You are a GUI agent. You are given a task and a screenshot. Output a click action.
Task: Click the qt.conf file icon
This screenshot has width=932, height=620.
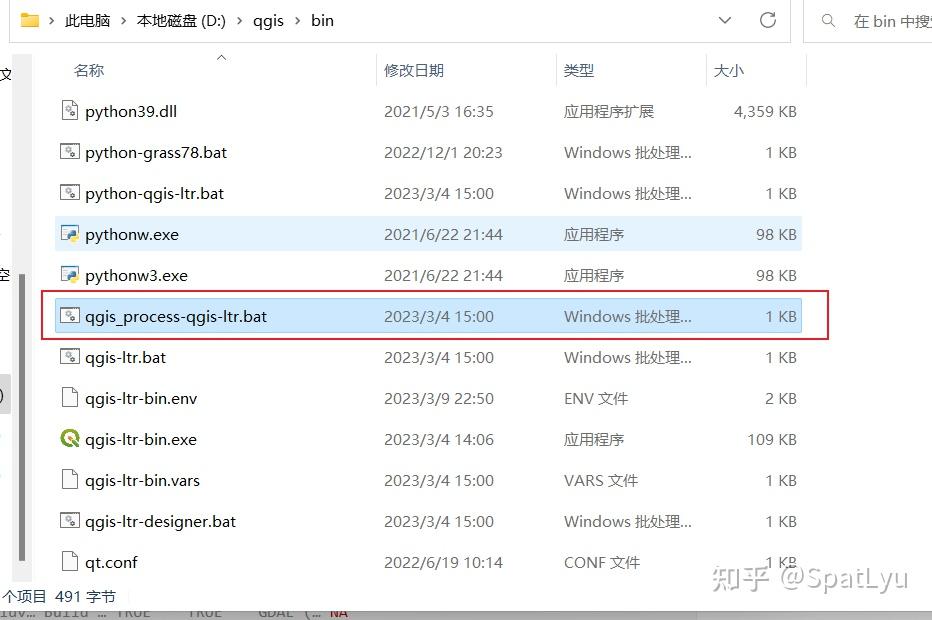pos(70,562)
